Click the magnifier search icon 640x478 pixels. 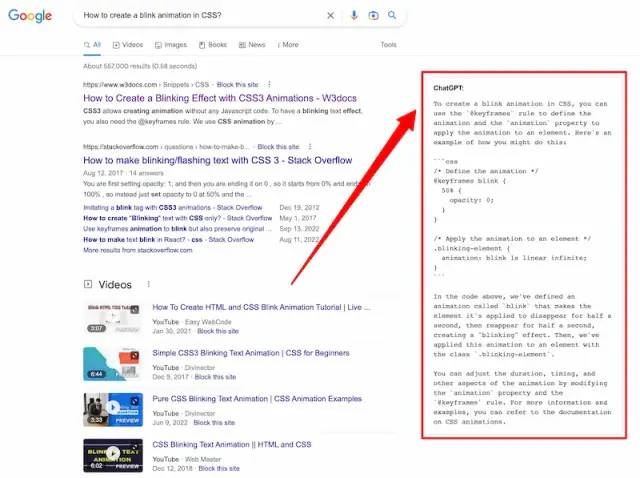point(392,15)
